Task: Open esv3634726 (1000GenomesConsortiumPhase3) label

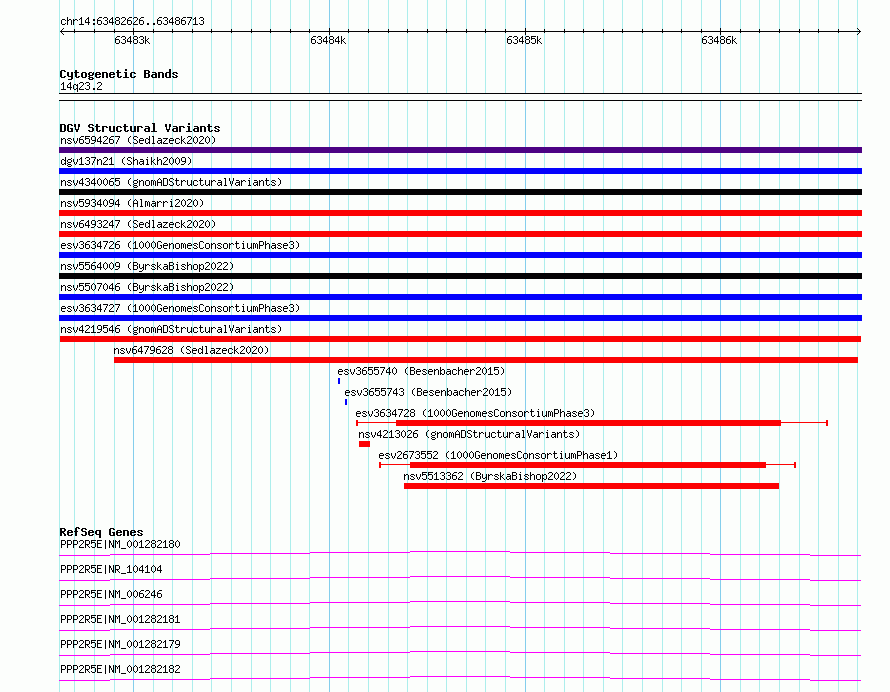Action: [x=180, y=245]
